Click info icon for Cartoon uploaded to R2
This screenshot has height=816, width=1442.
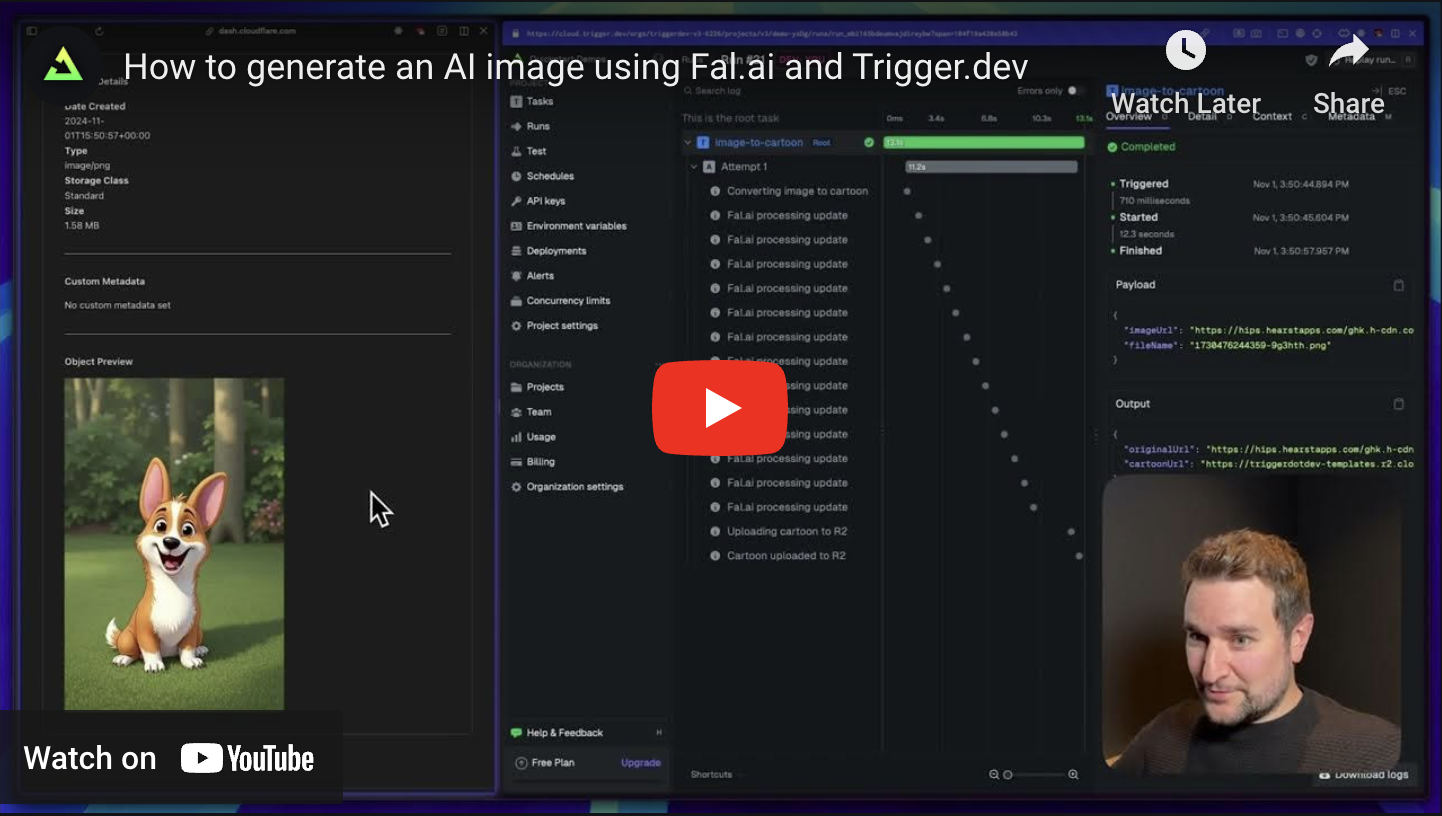coord(715,556)
